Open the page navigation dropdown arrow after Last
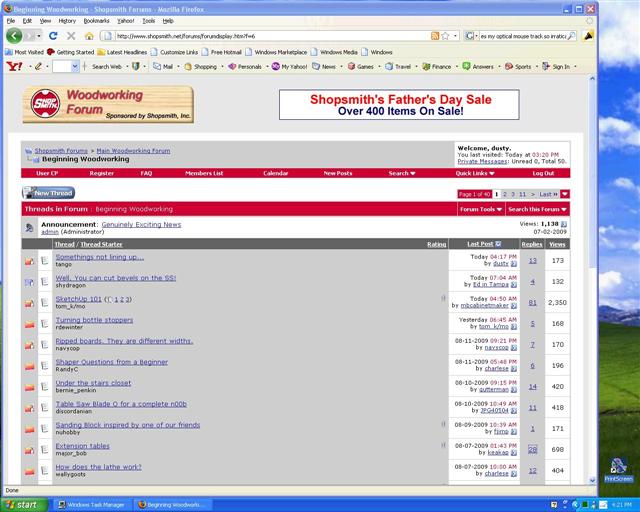 click(565, 194)
